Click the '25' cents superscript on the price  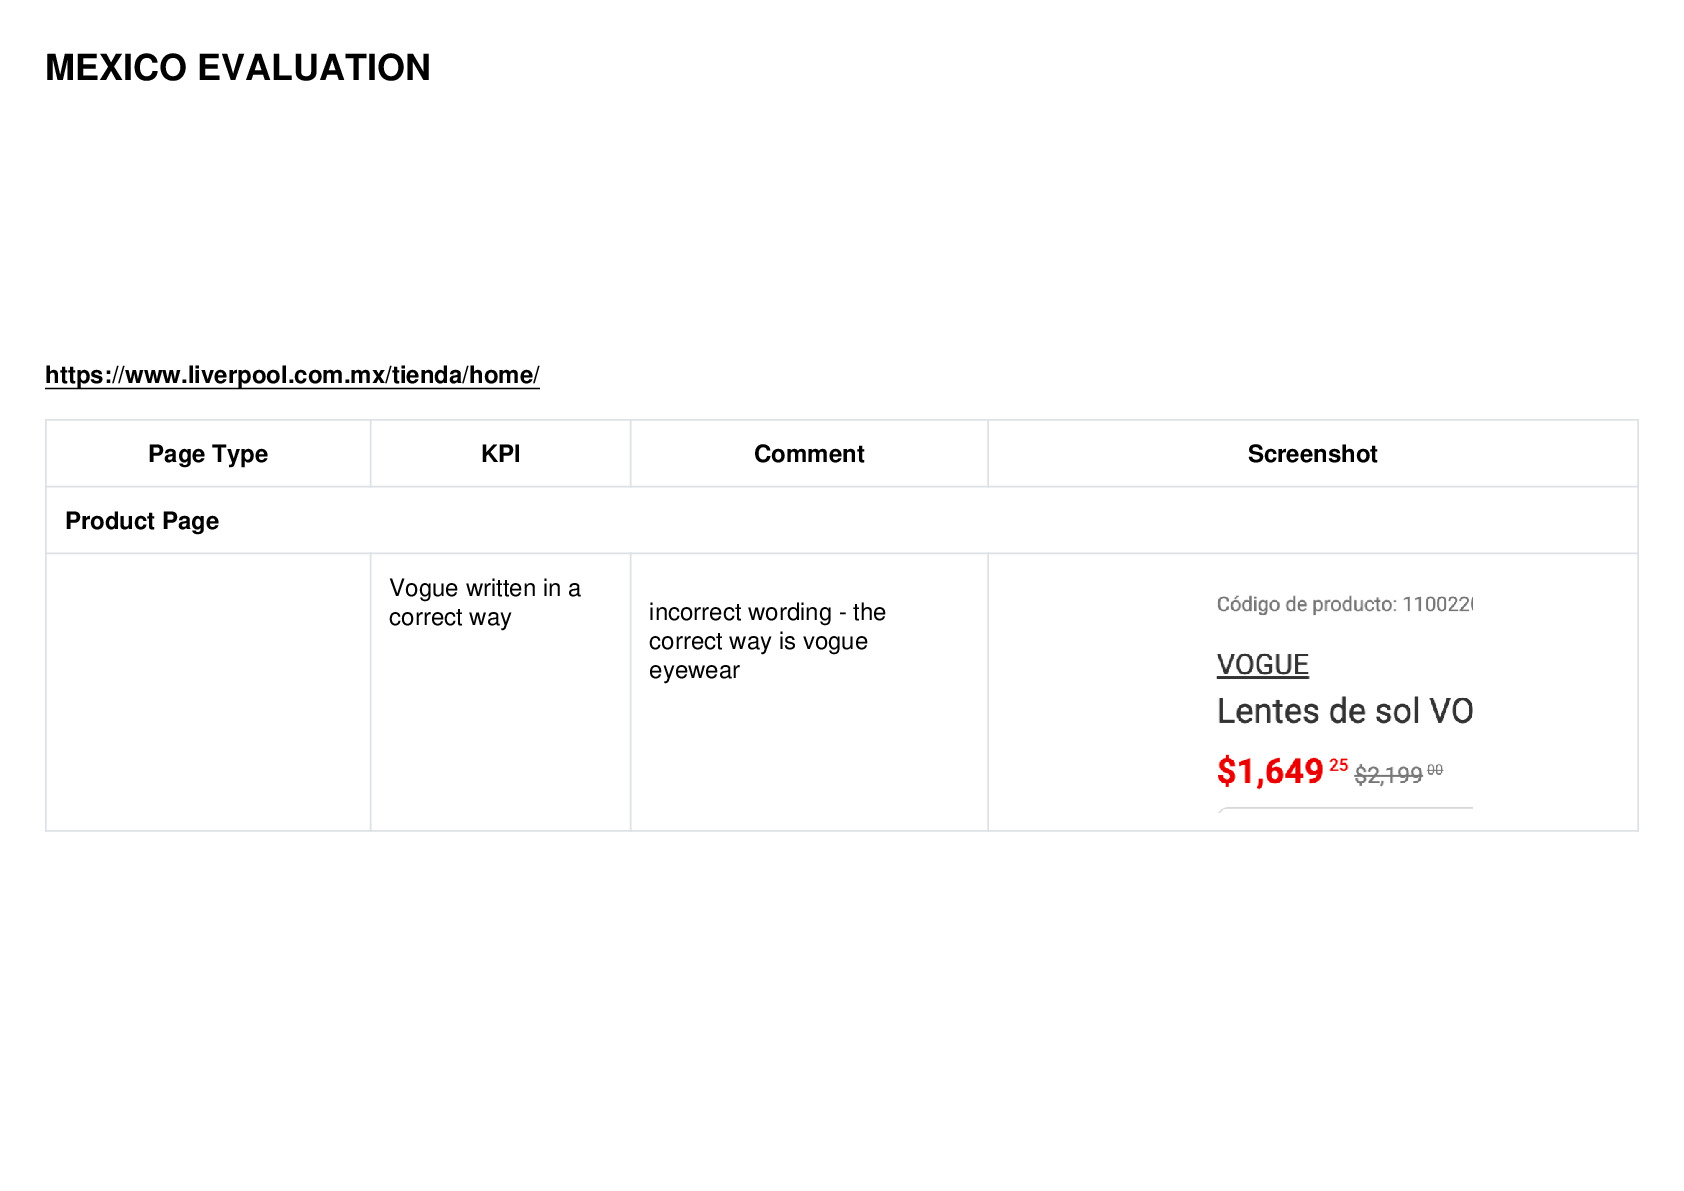(1338, 765)
